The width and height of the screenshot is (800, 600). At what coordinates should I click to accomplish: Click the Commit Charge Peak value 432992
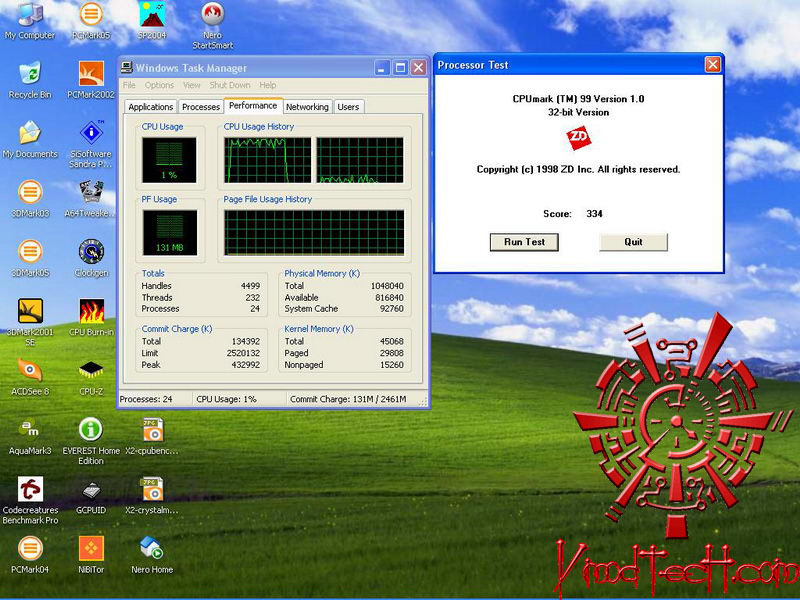(246, 365)
